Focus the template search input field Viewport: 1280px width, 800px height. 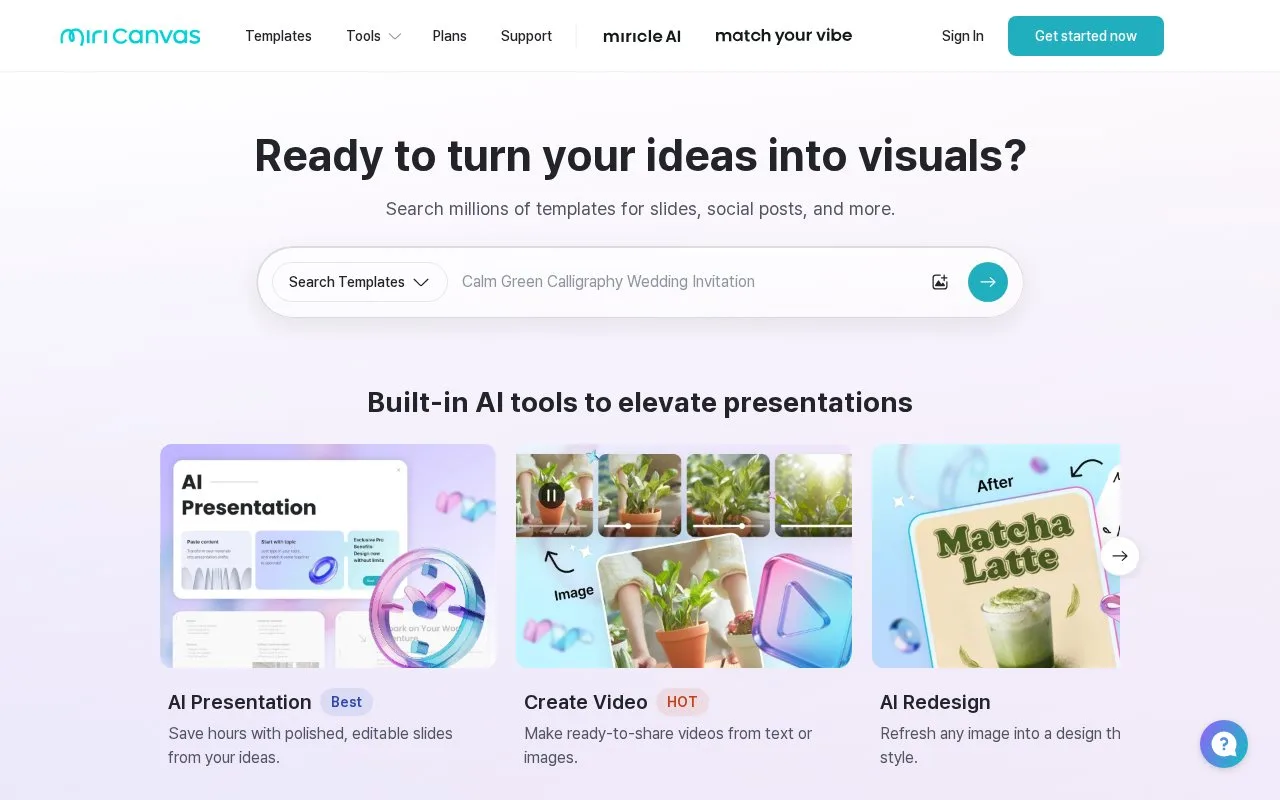688,282
